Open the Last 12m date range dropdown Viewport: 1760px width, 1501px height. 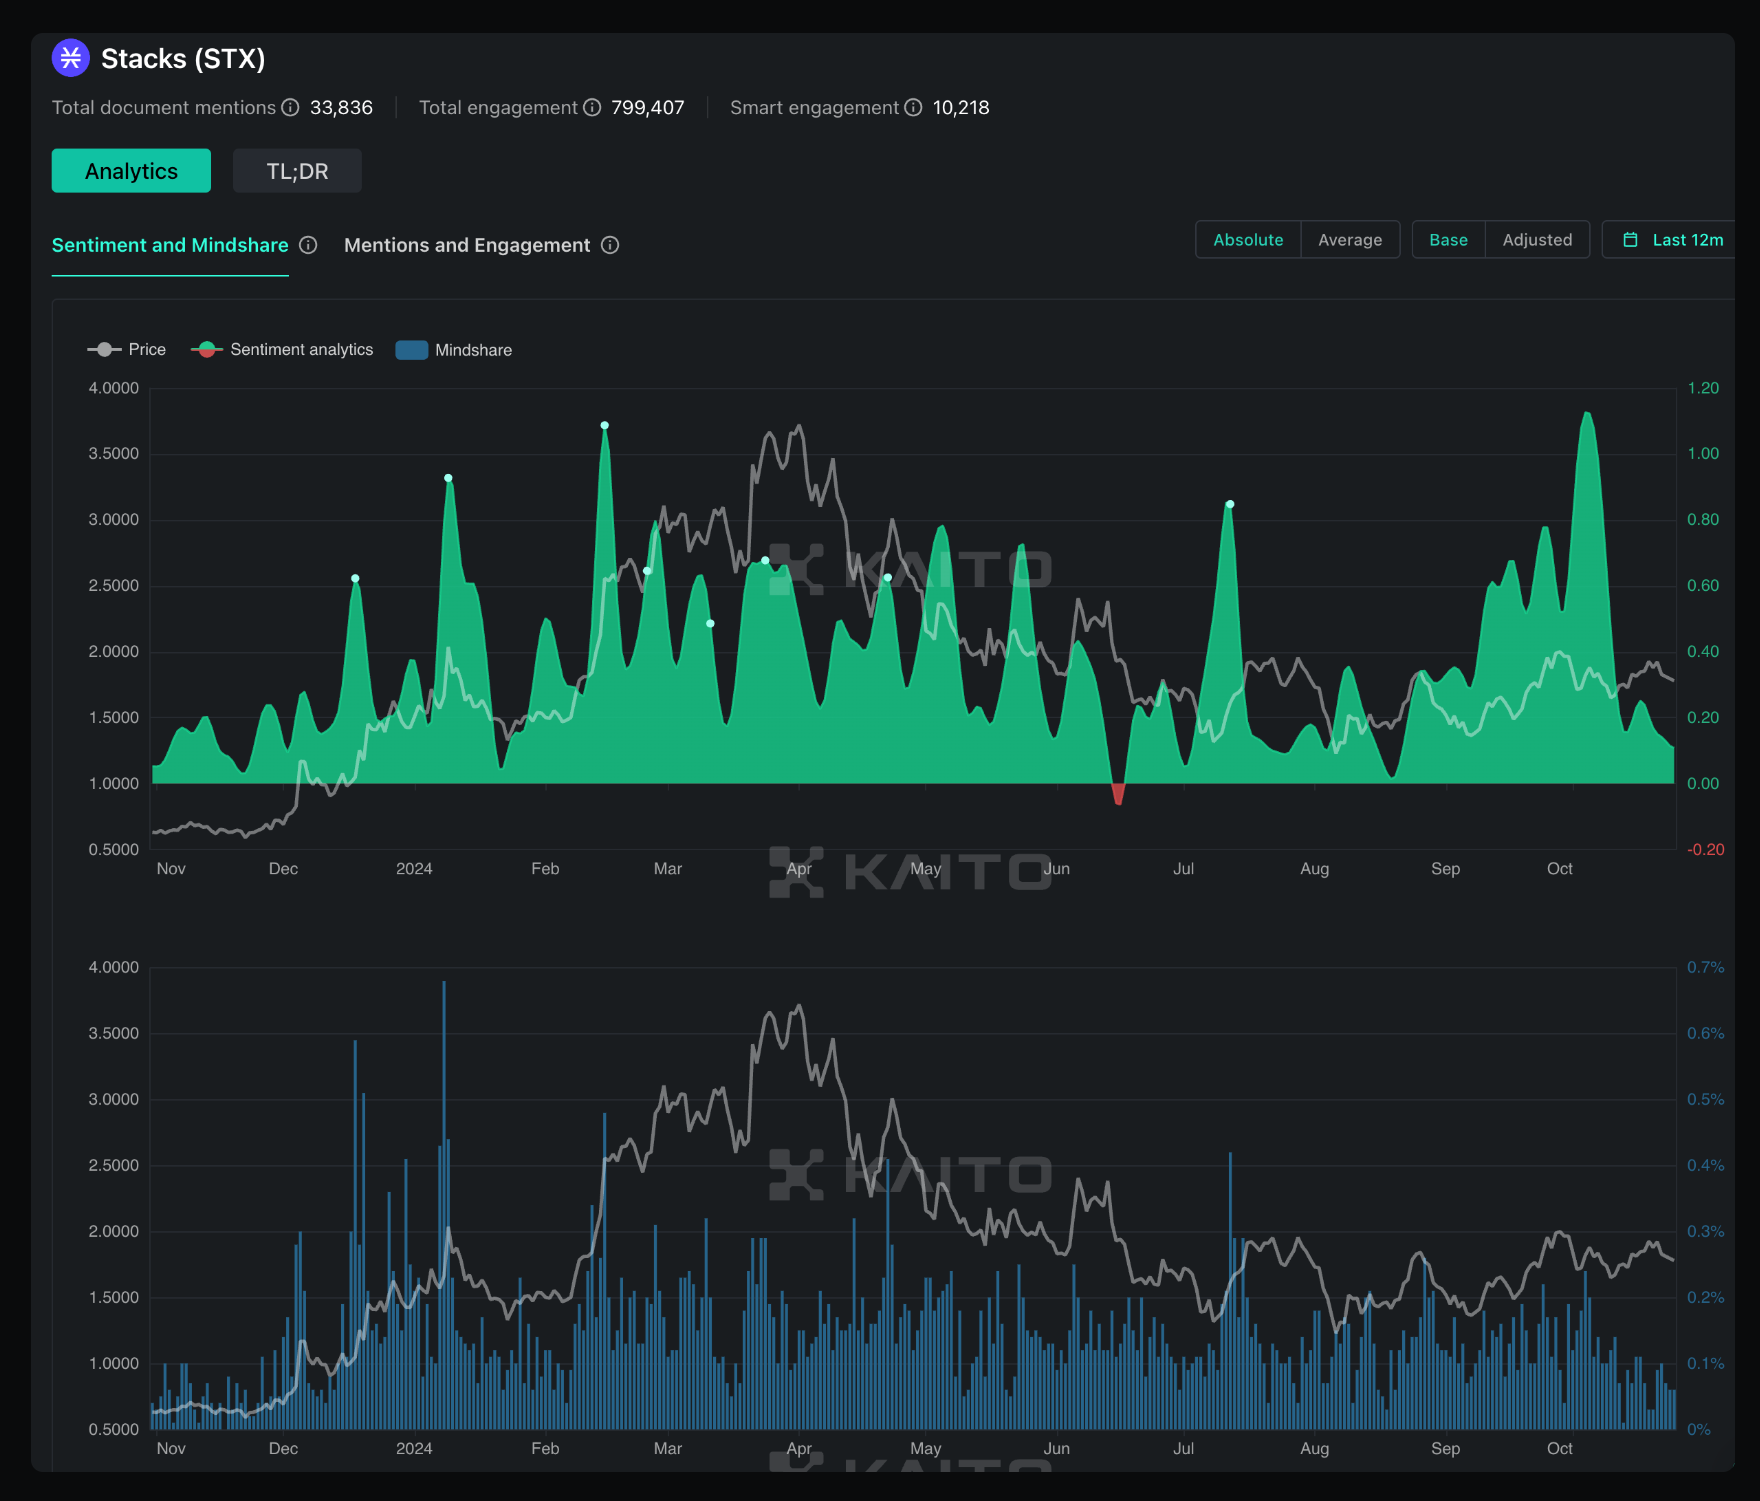tap(1671, 240)
